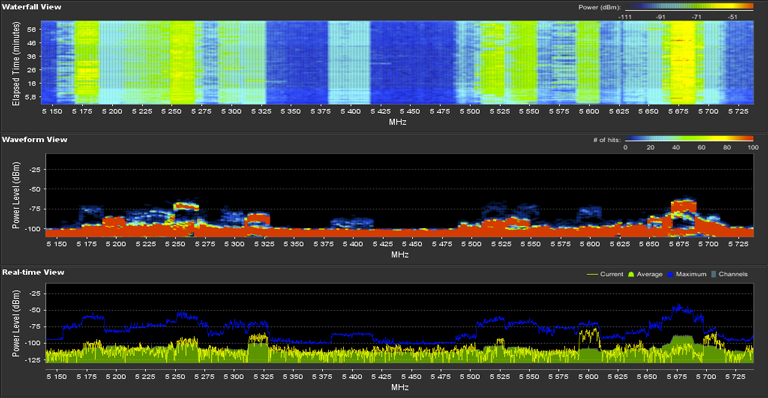
Task: Toggle the Channels legend entry
Action: tap(729, 274)
